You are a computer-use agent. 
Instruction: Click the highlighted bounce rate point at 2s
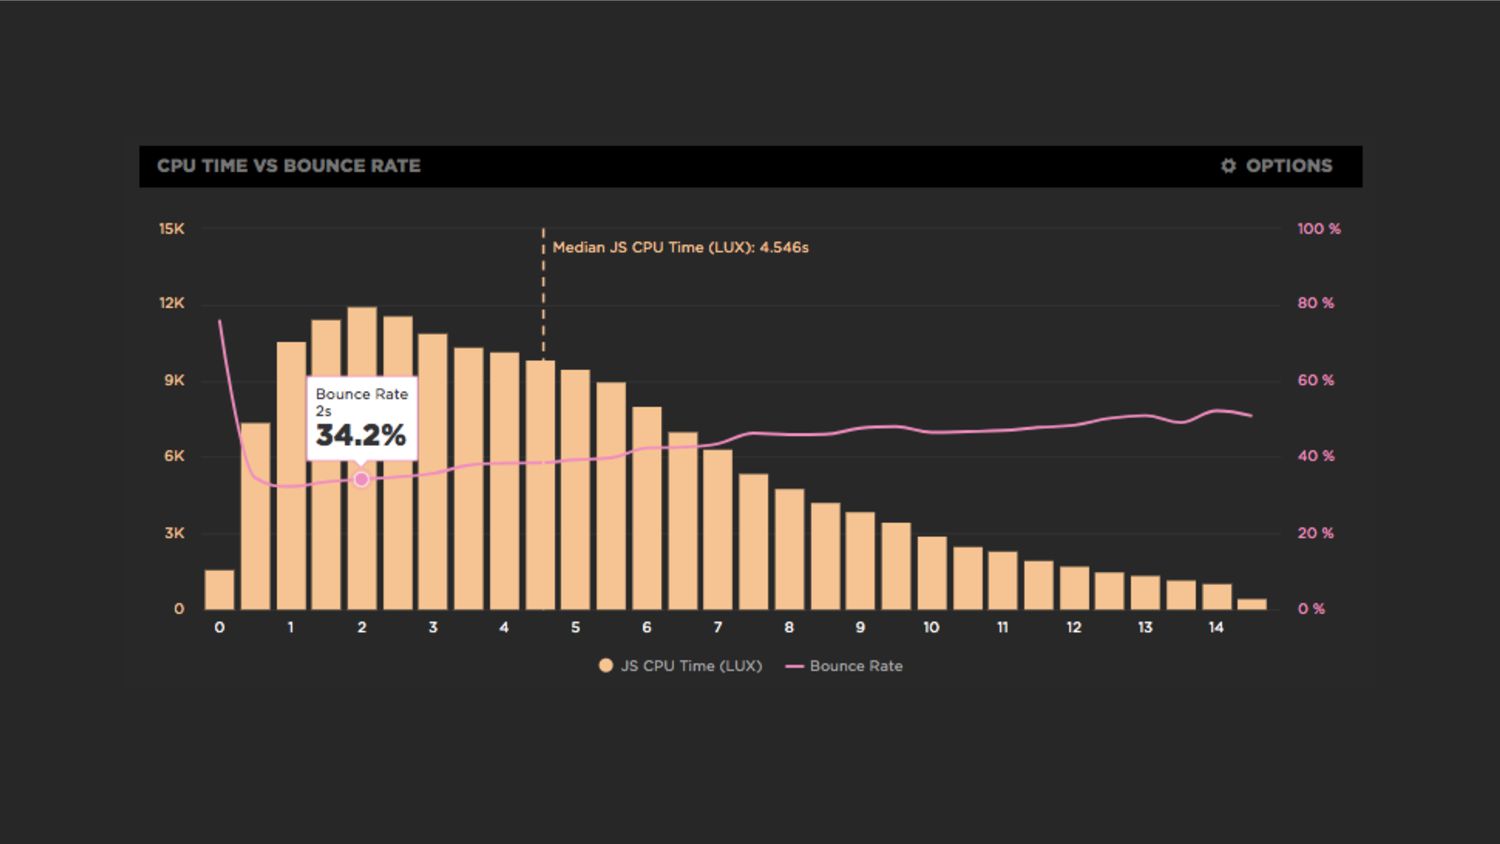click(x=362, y=480)
